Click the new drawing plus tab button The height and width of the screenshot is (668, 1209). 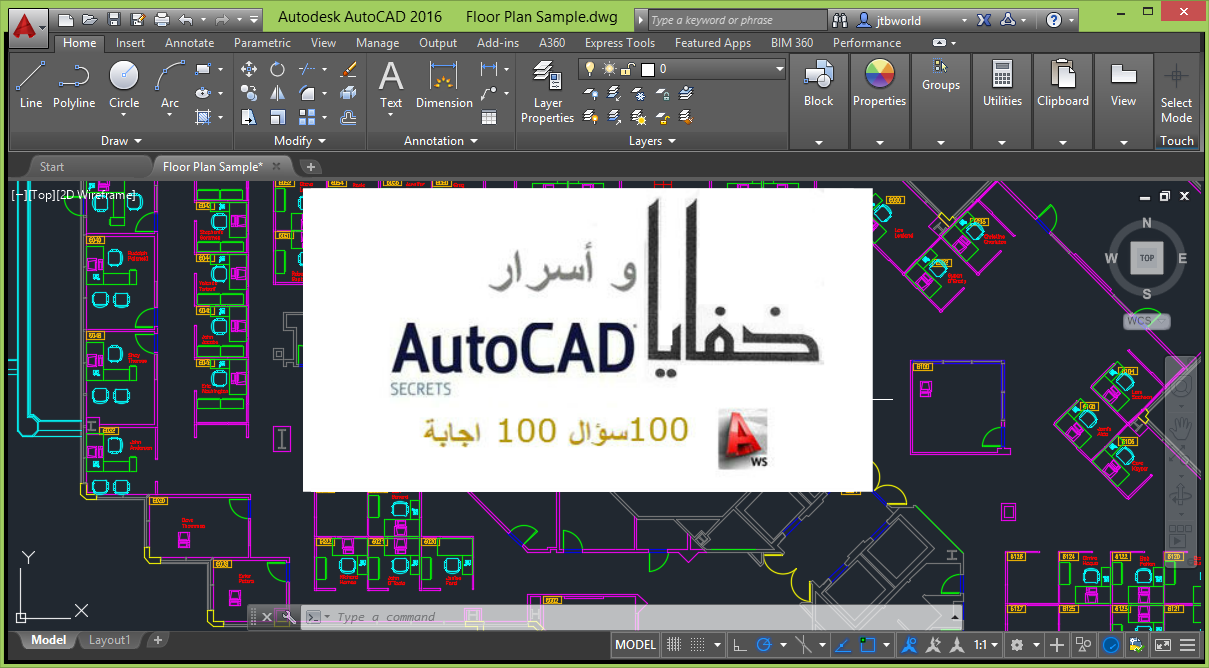coord(311,167)
